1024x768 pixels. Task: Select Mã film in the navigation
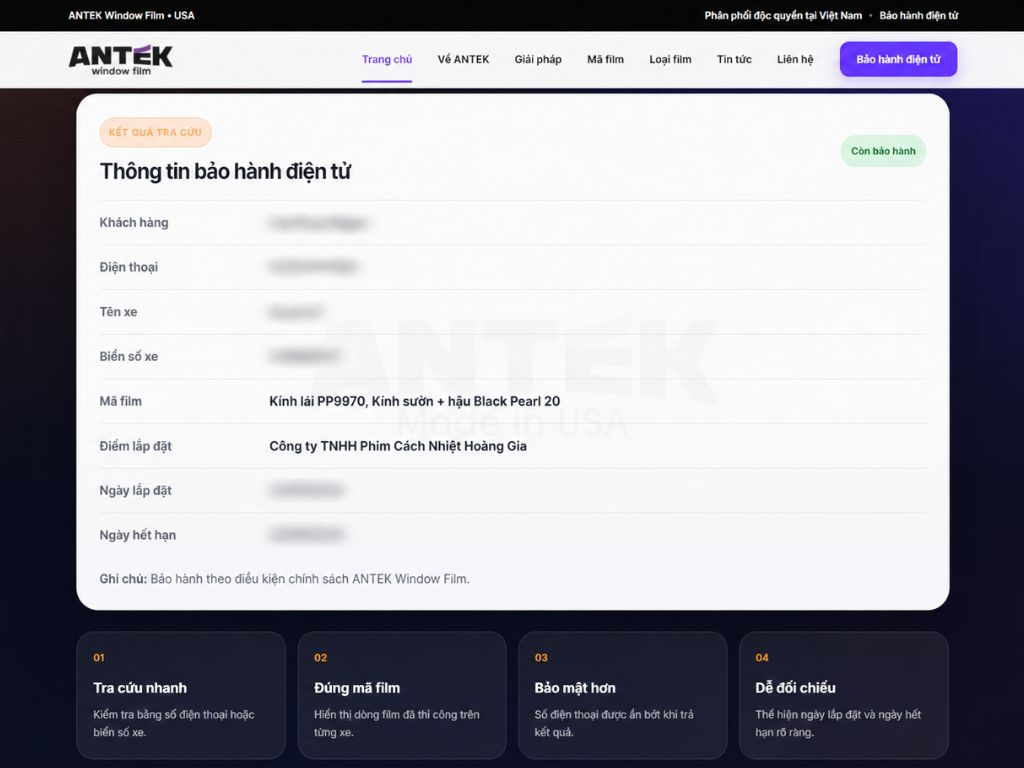tap(605, 59)
